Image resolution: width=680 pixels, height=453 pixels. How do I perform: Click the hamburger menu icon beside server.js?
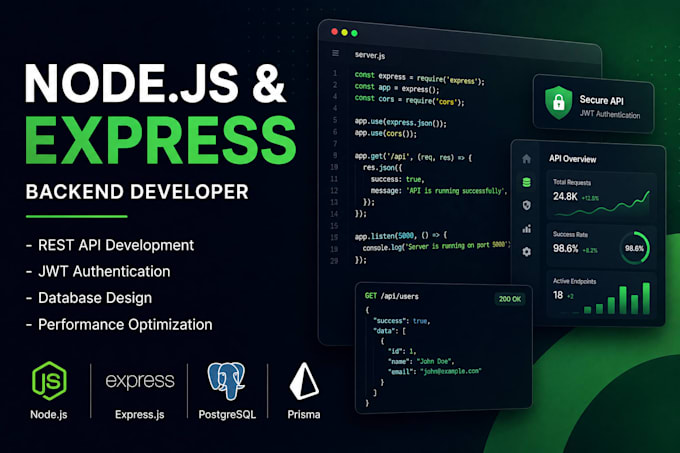[335, 53]
